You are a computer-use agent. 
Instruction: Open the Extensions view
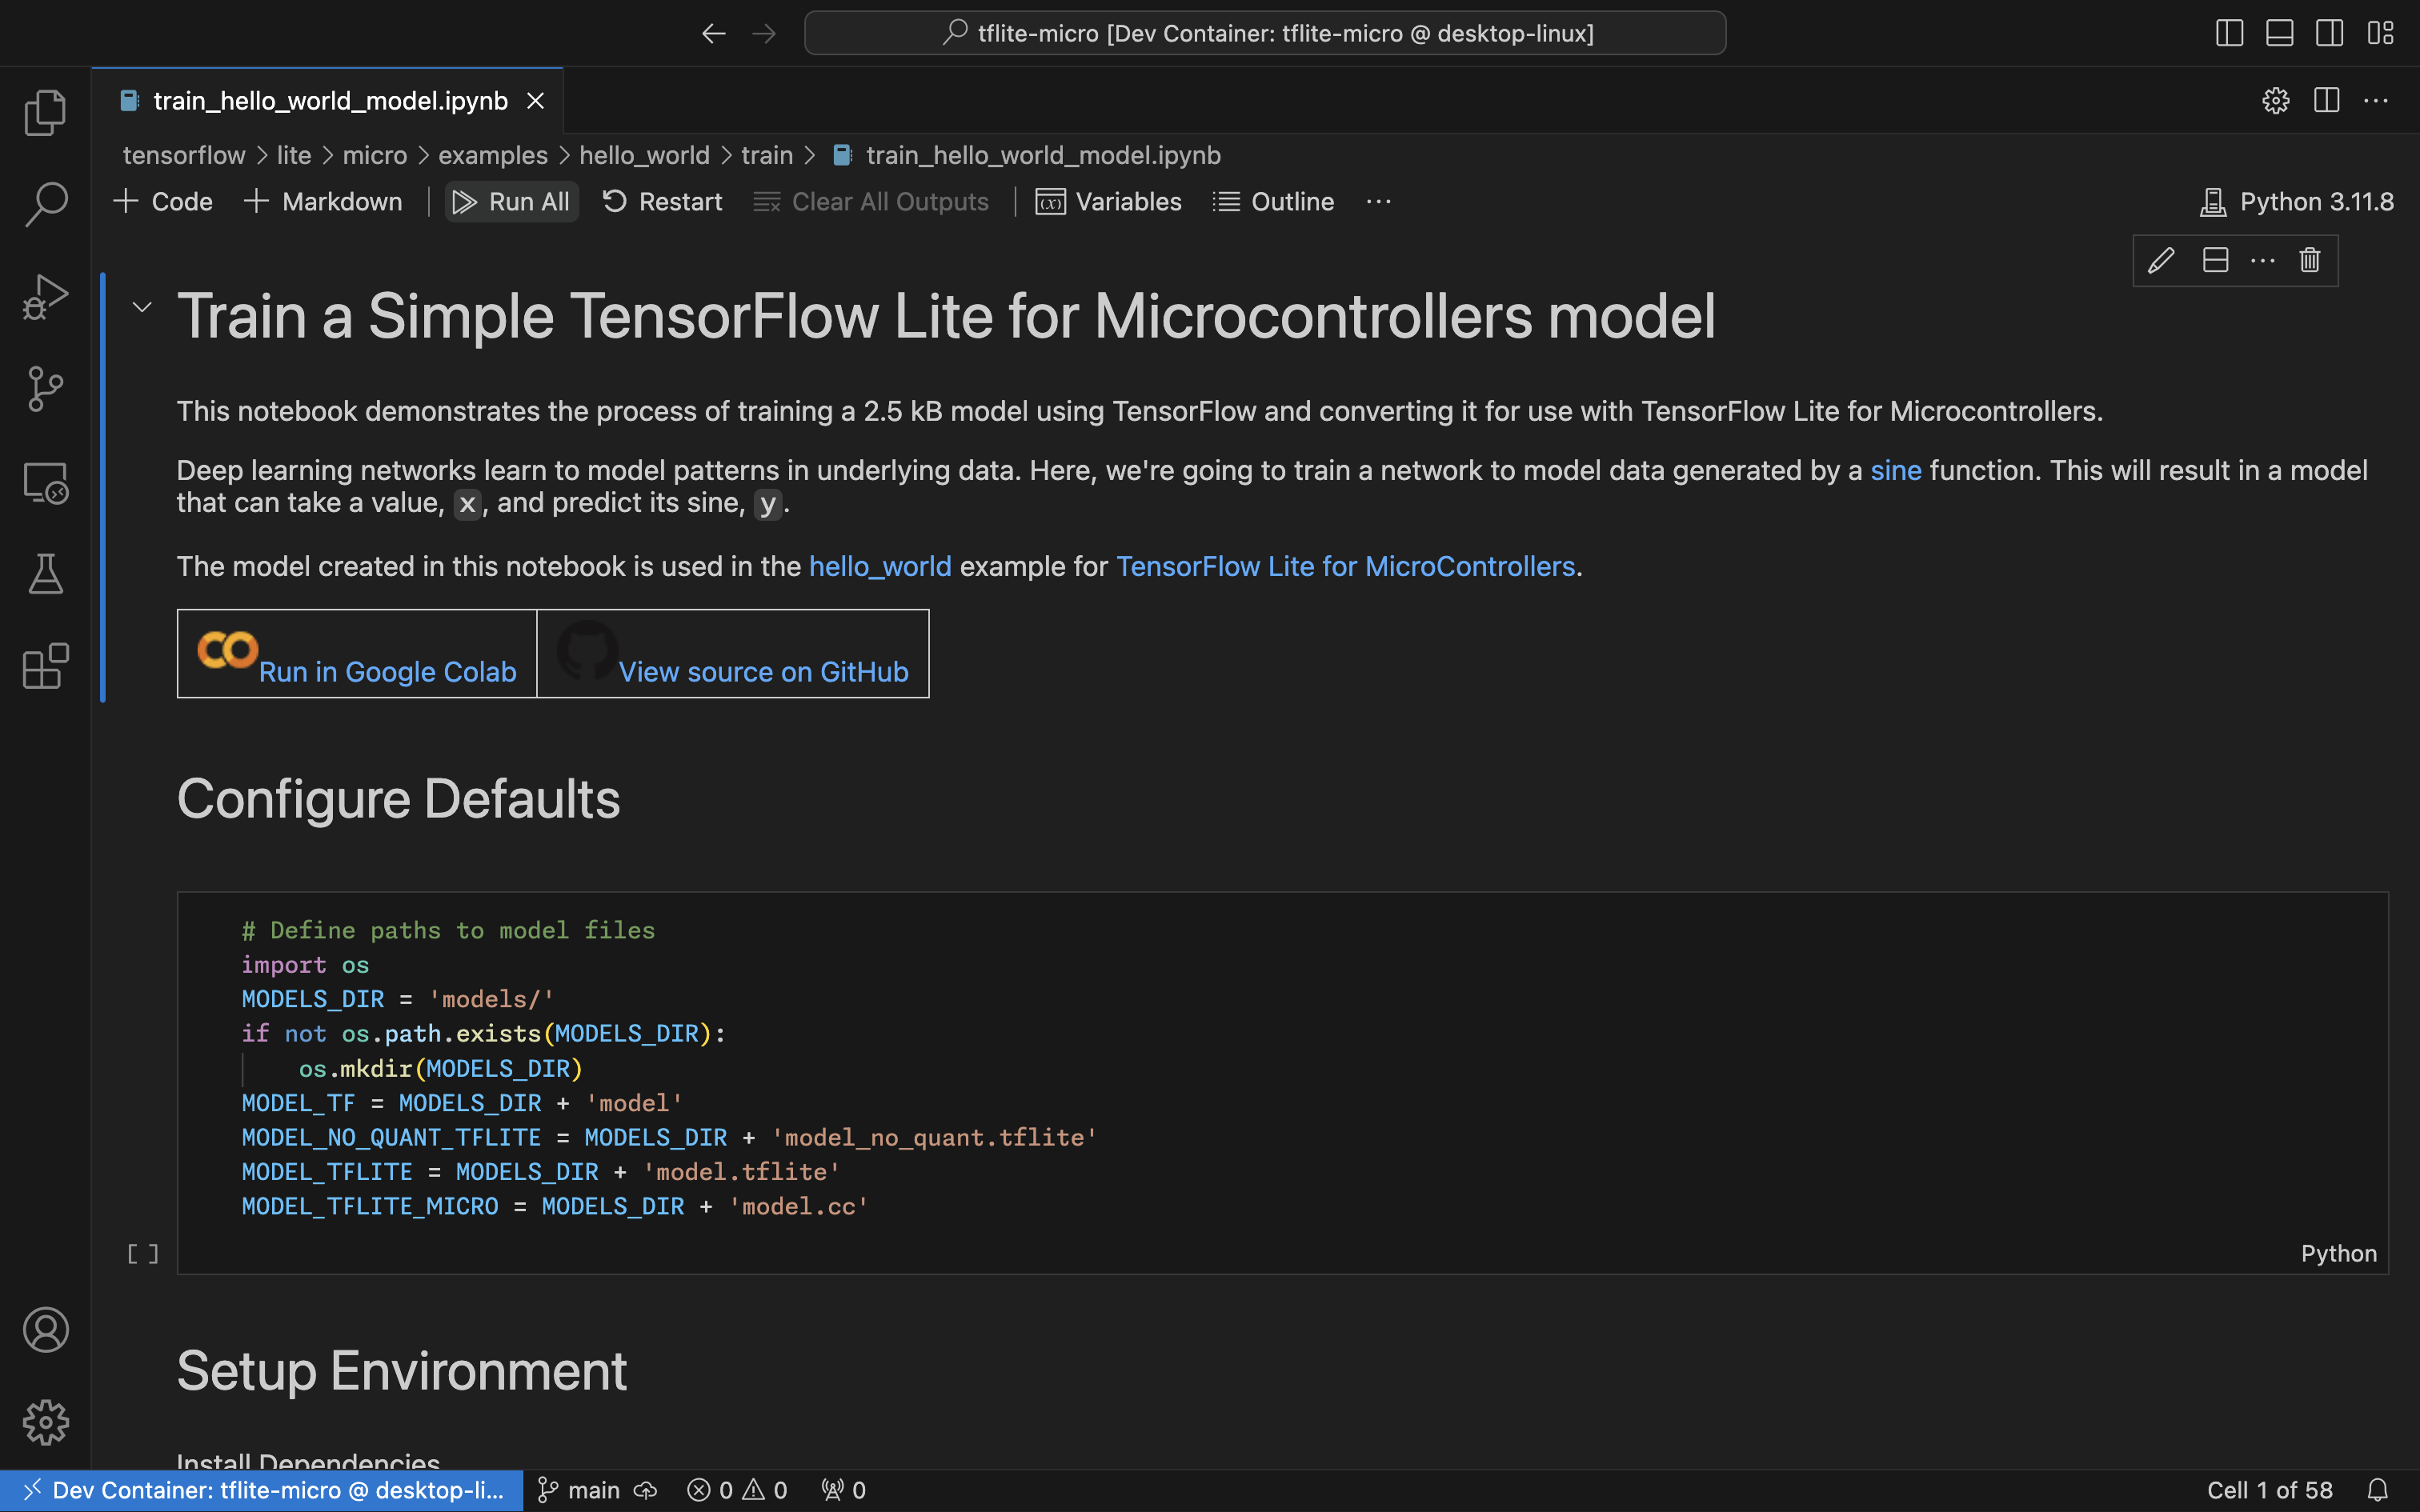tap(45, 666)
